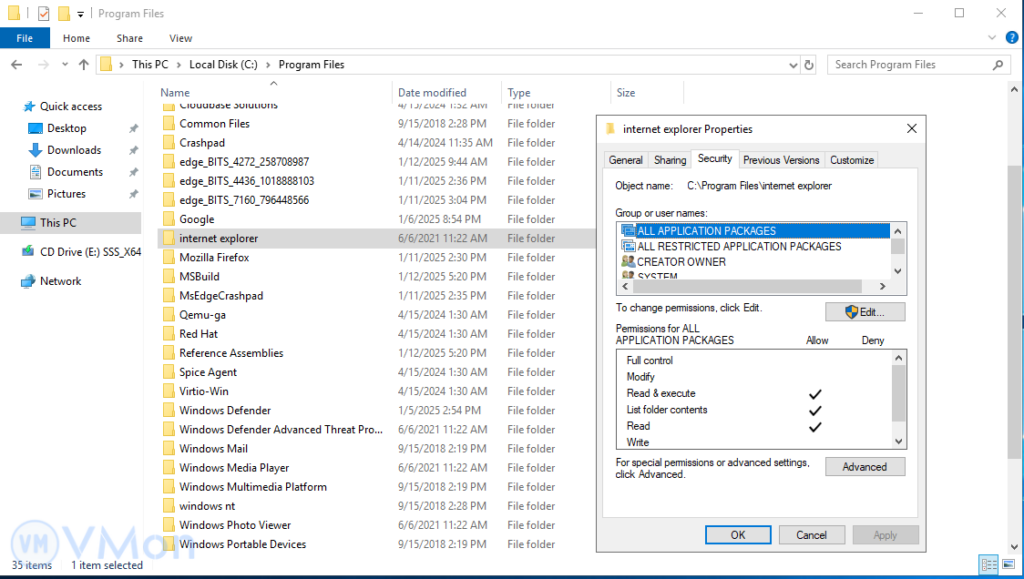Viewport: 1024px width, 579px height.
Task: Switch to the View ribbon tab
Action: (180, 39)
